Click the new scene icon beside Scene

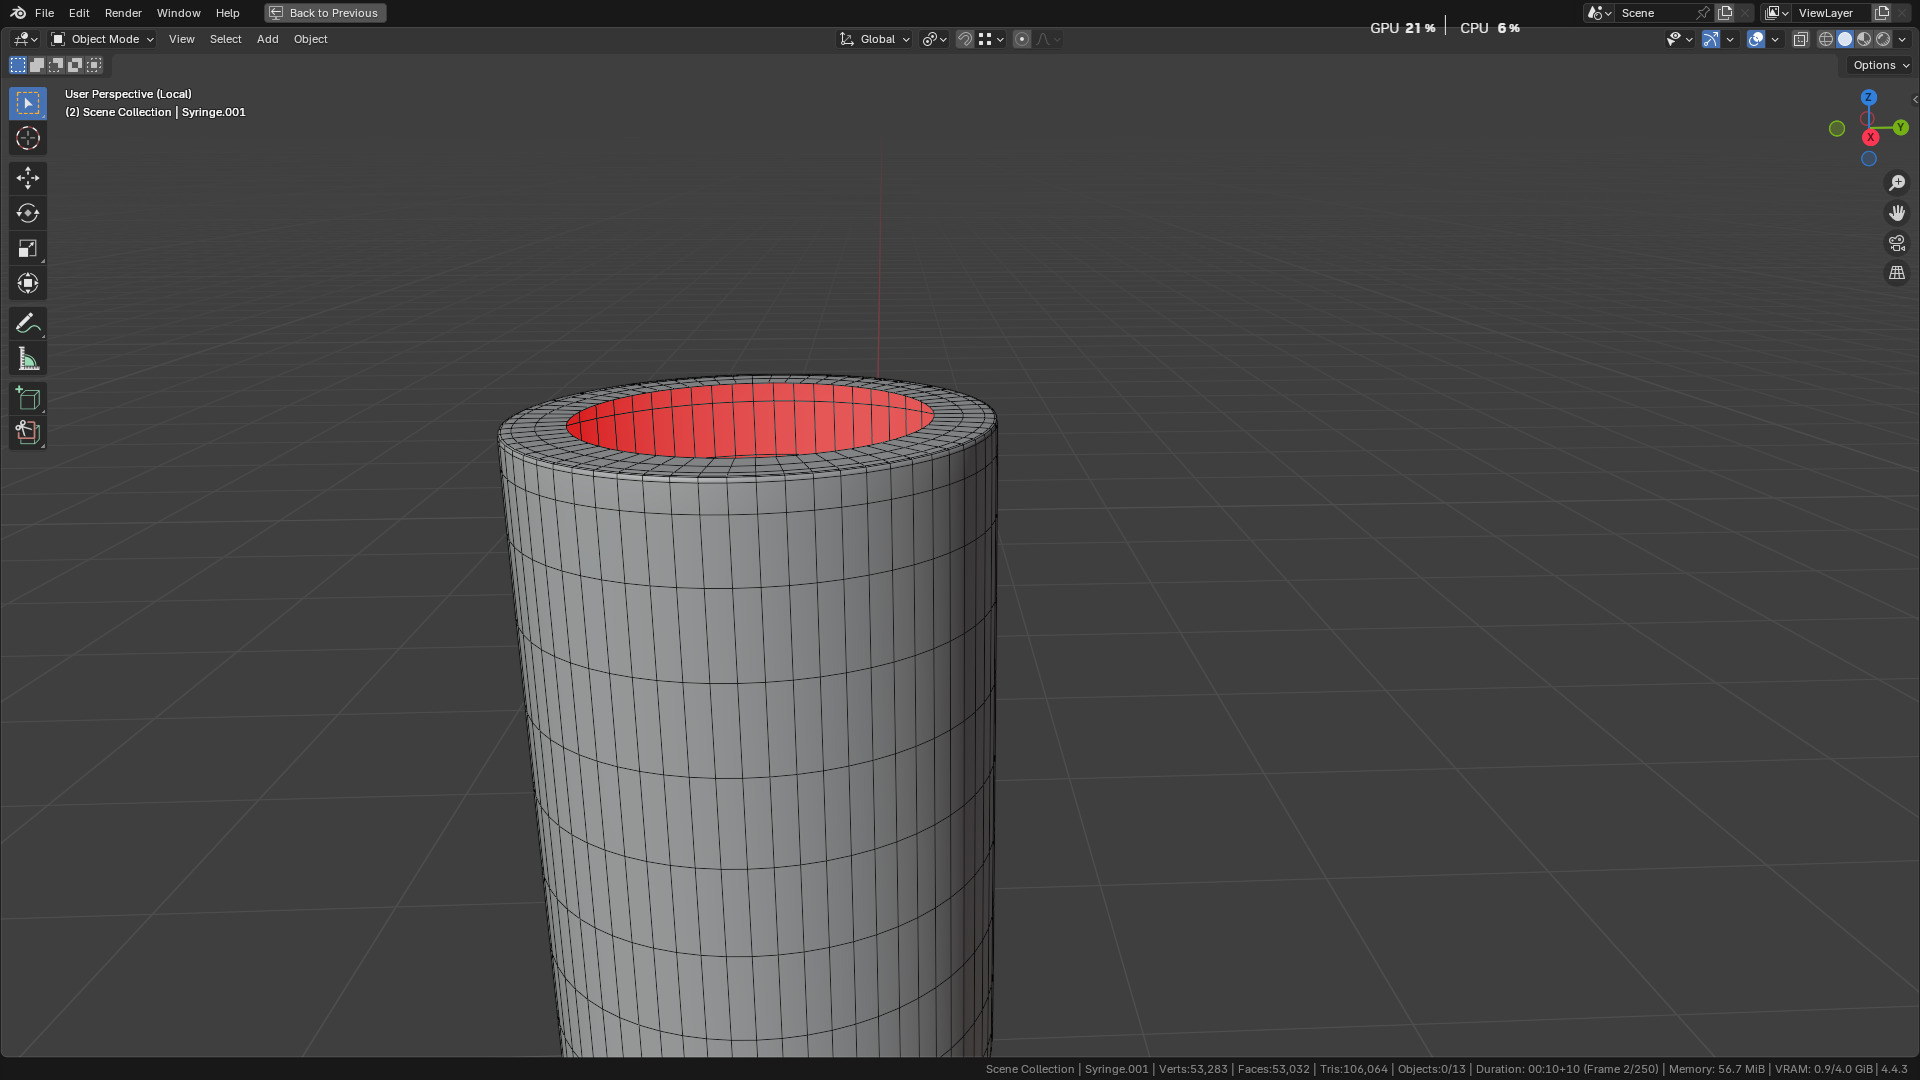(x=1725, y=13)
